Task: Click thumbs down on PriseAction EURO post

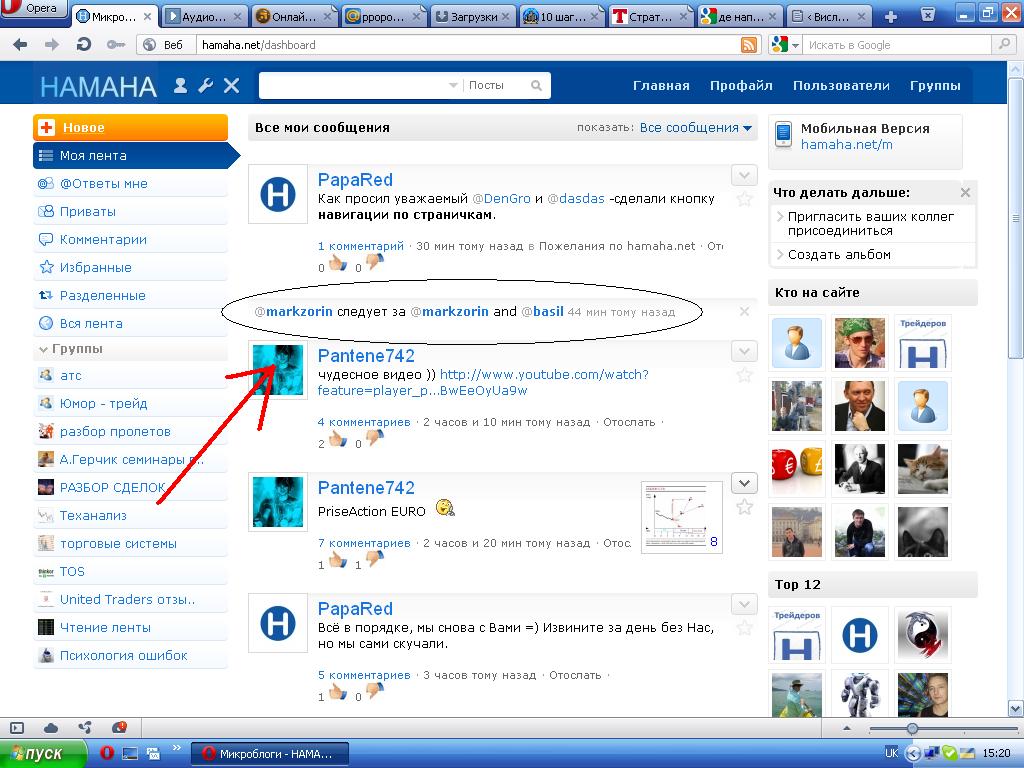Action: (x=374, y=560)
